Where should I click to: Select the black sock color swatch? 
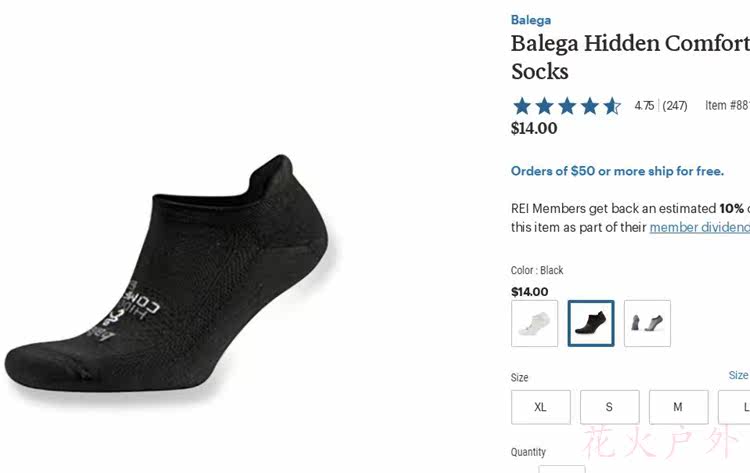(591, 323)
